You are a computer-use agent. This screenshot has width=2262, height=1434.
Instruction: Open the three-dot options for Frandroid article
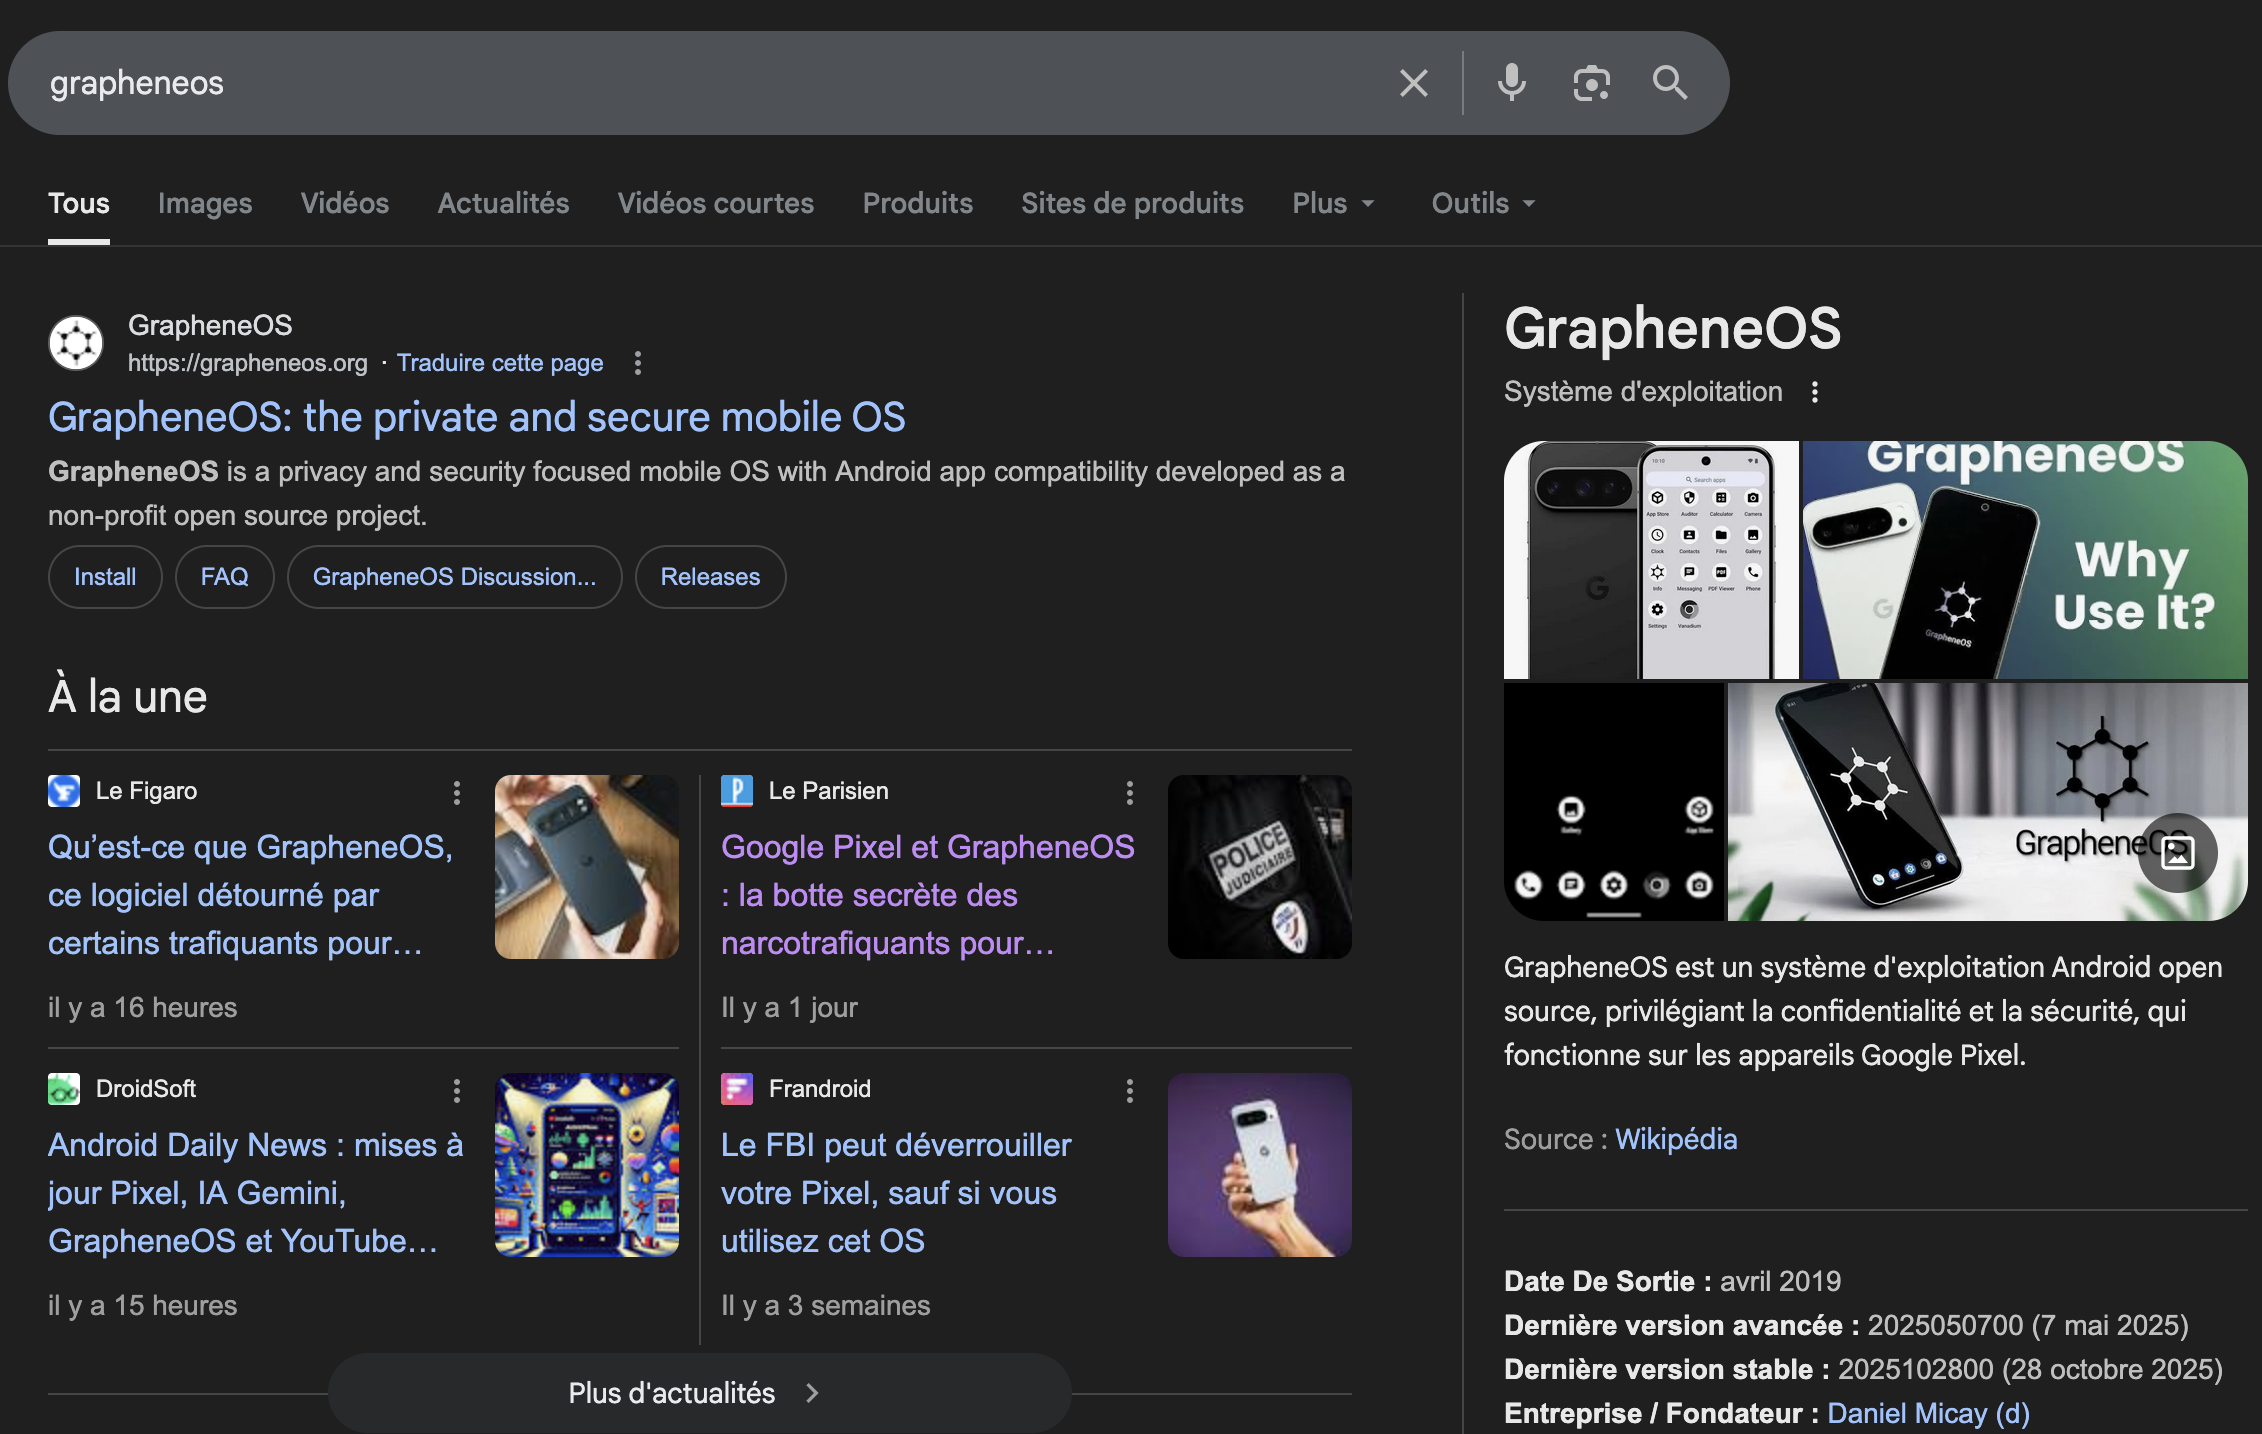1130,1091
